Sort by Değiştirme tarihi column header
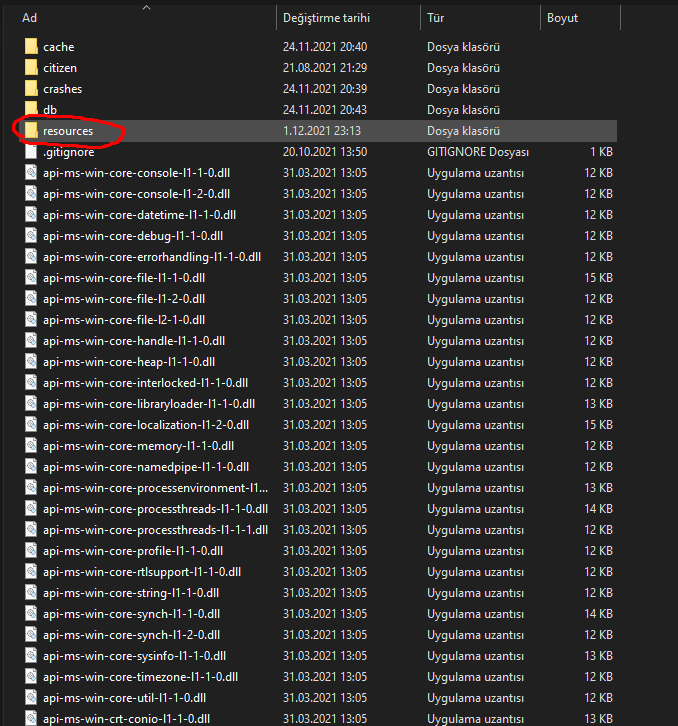Screen dimensions: 678x726 (326, 18)
